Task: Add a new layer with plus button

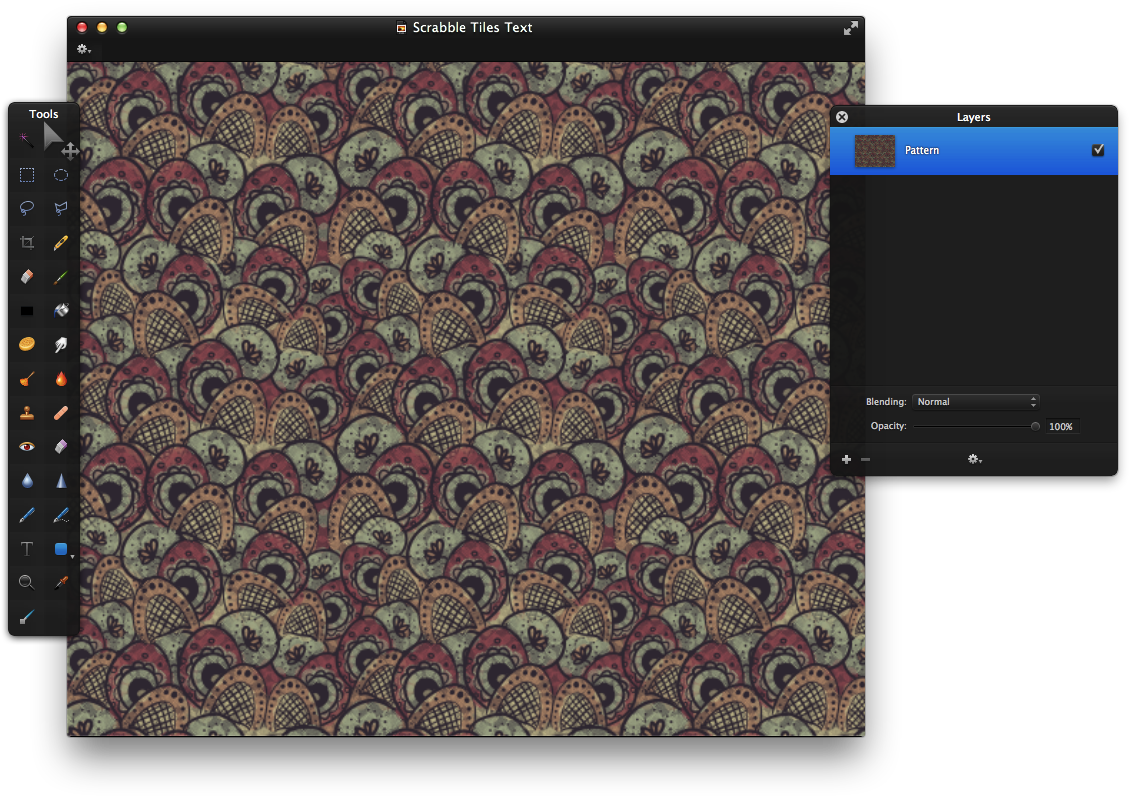Action: pos(846,459)
